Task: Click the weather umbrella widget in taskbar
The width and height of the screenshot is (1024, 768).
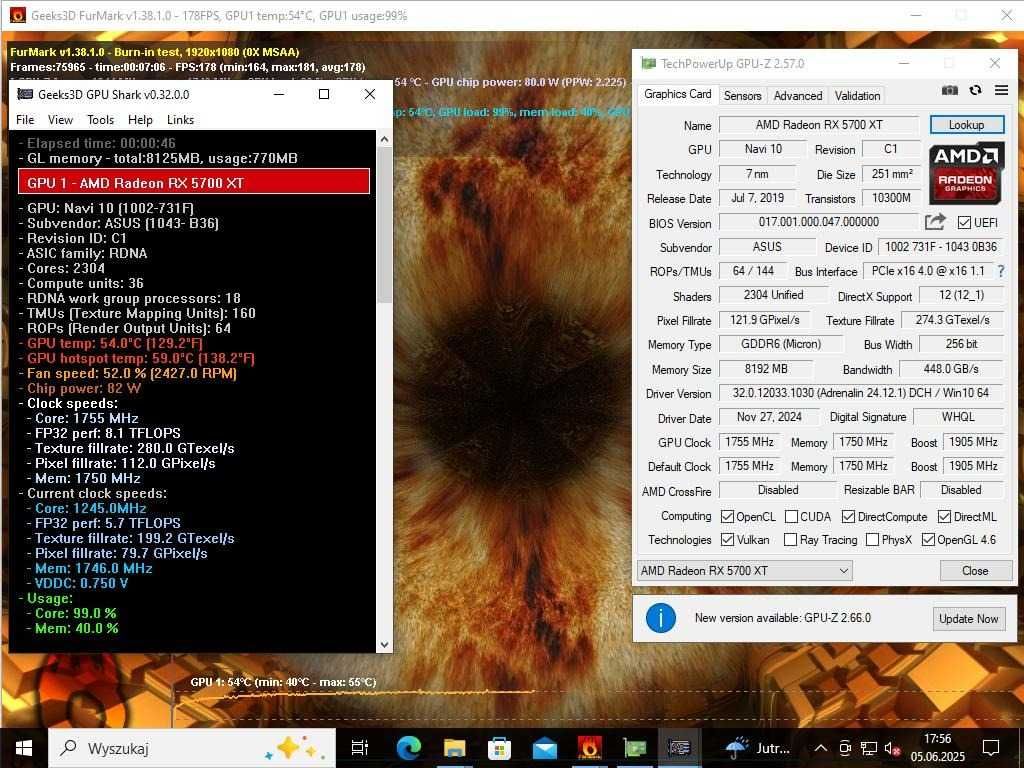Action: (737, 748)
